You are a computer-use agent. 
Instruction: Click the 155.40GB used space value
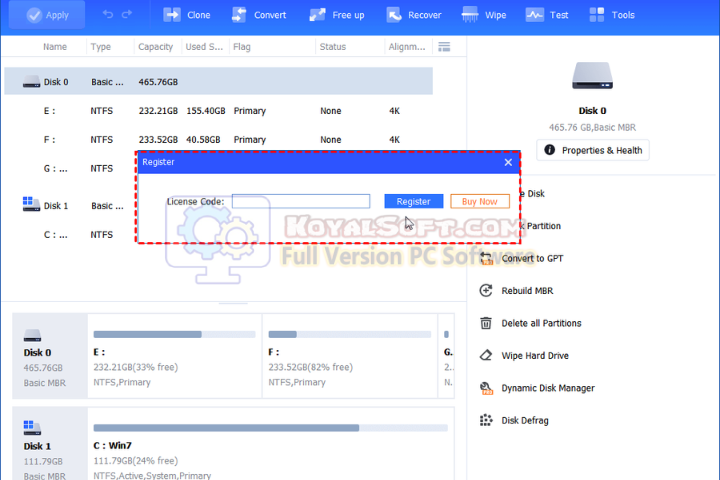coord(206,111)
